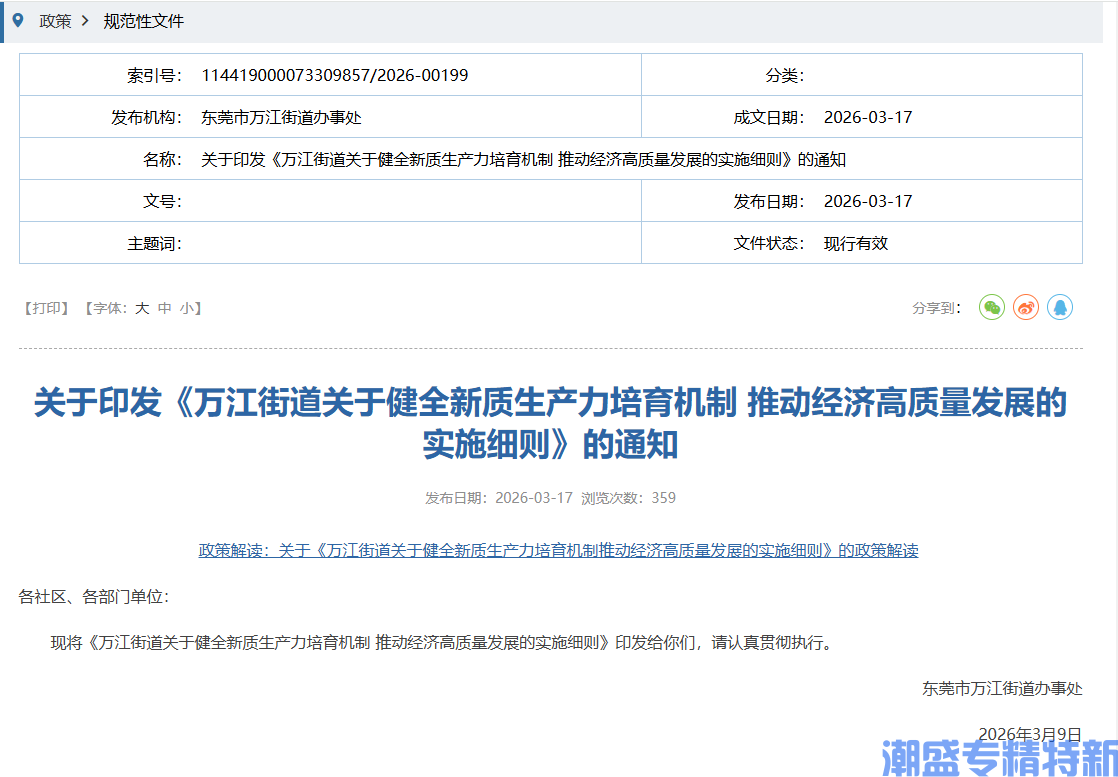This screenshot has width=1118, height=777.
Task: Click the 主题词 label cell
Action: pyautogui.click(x=155, y=244)
